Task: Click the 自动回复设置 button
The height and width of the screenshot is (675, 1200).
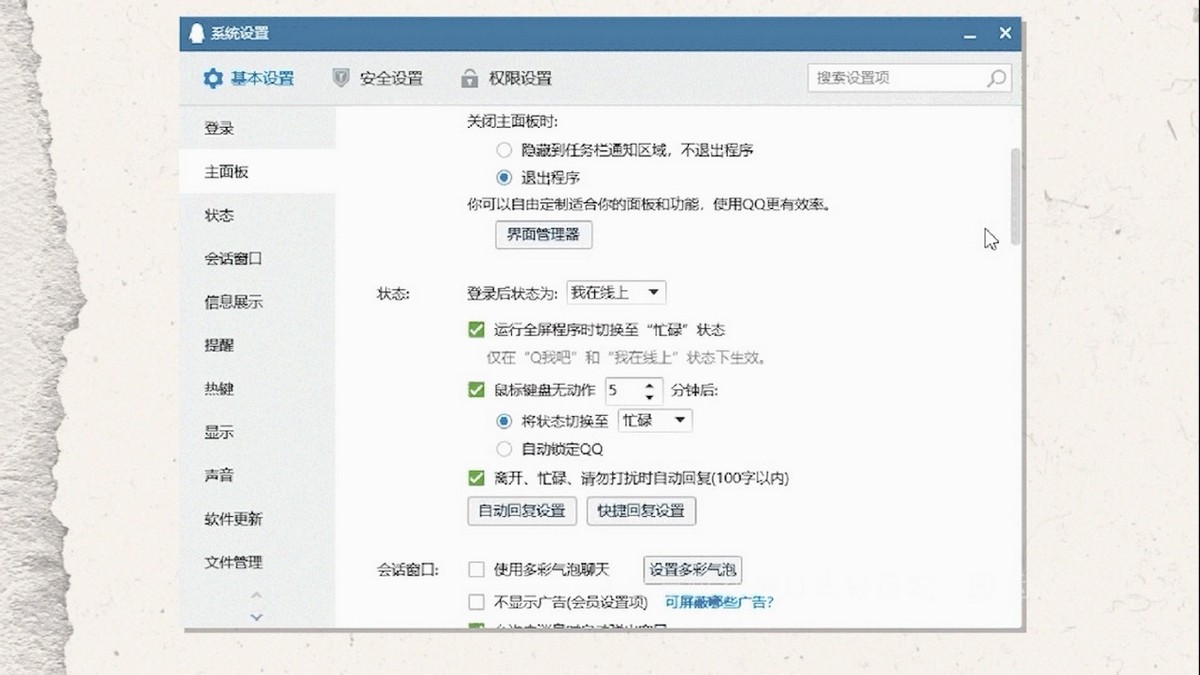Action: [521, 510]
